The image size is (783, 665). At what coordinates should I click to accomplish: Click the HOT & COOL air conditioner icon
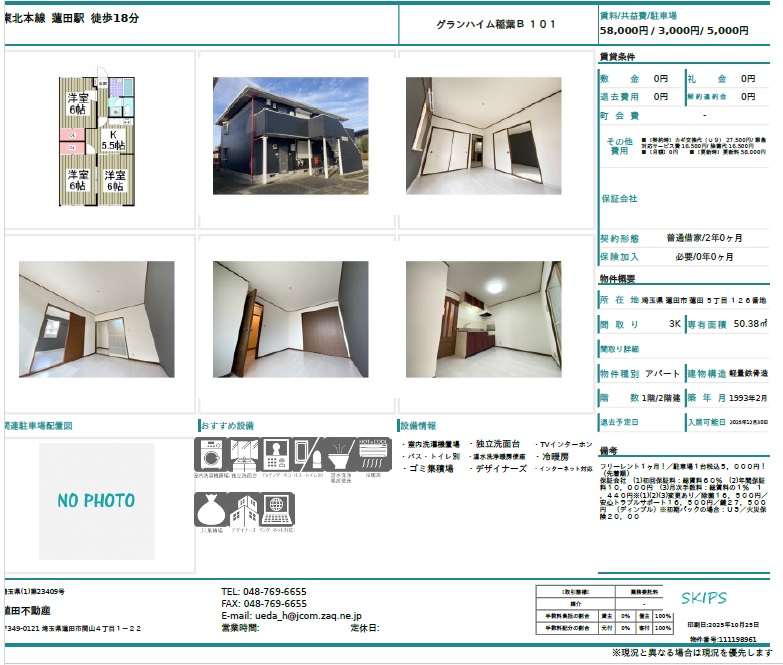[374, 455]
